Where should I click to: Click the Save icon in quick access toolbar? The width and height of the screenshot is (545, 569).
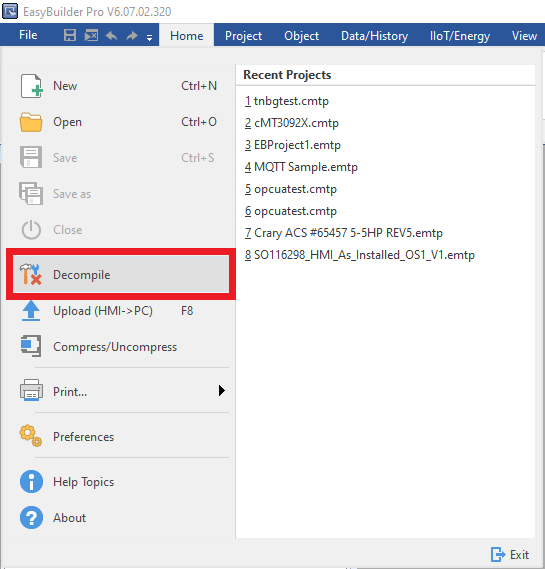click(70, 36)
